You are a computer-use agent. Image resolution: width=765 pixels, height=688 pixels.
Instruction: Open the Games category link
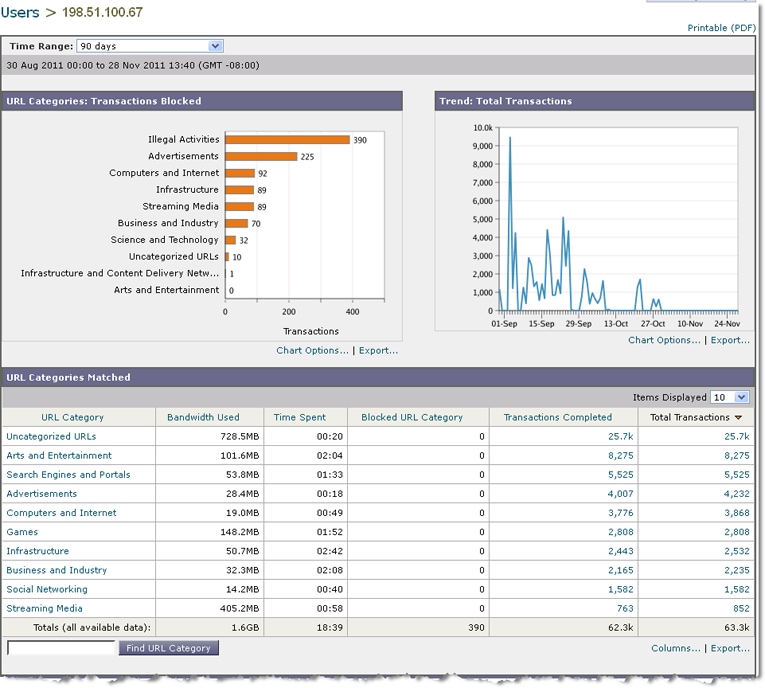point(22,532)
